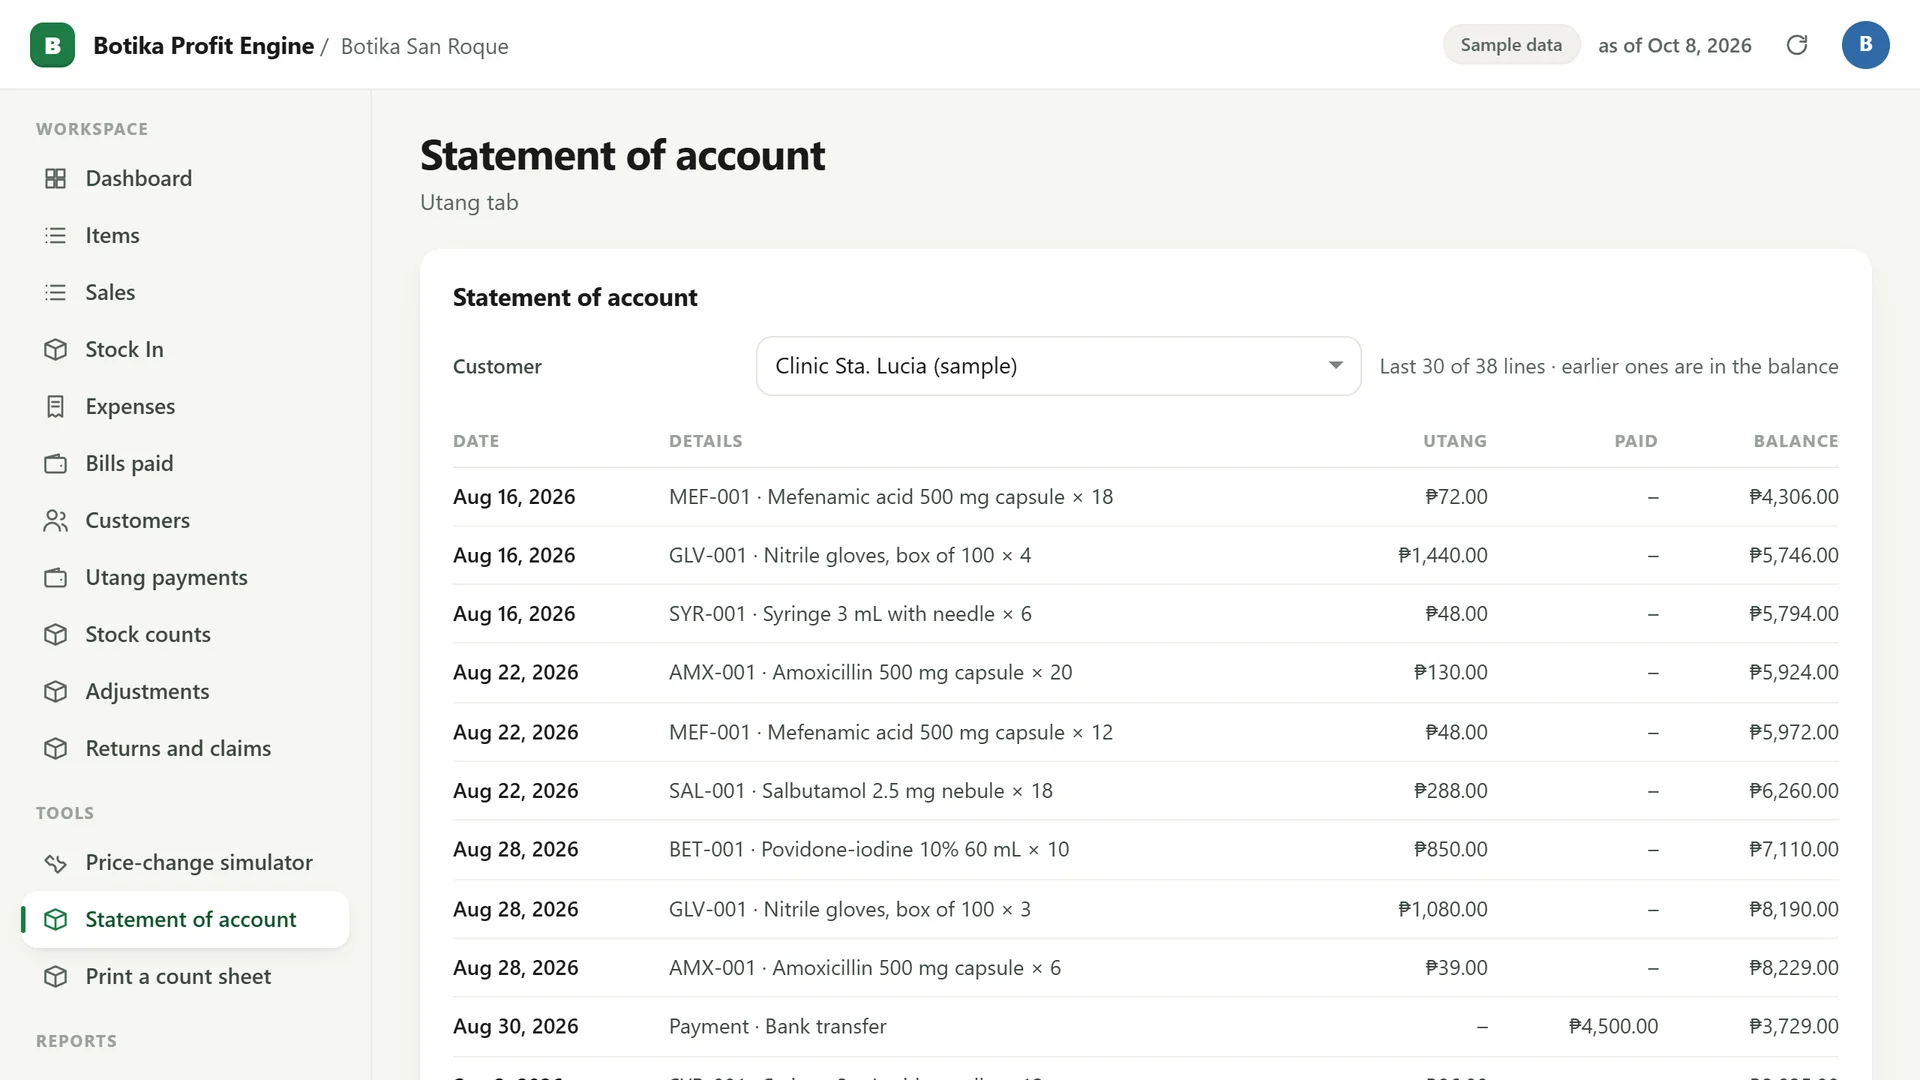Screen dimensions: 1920x1080
Task: Click the ₱8,229.00 balance value
Action: 1793,968
